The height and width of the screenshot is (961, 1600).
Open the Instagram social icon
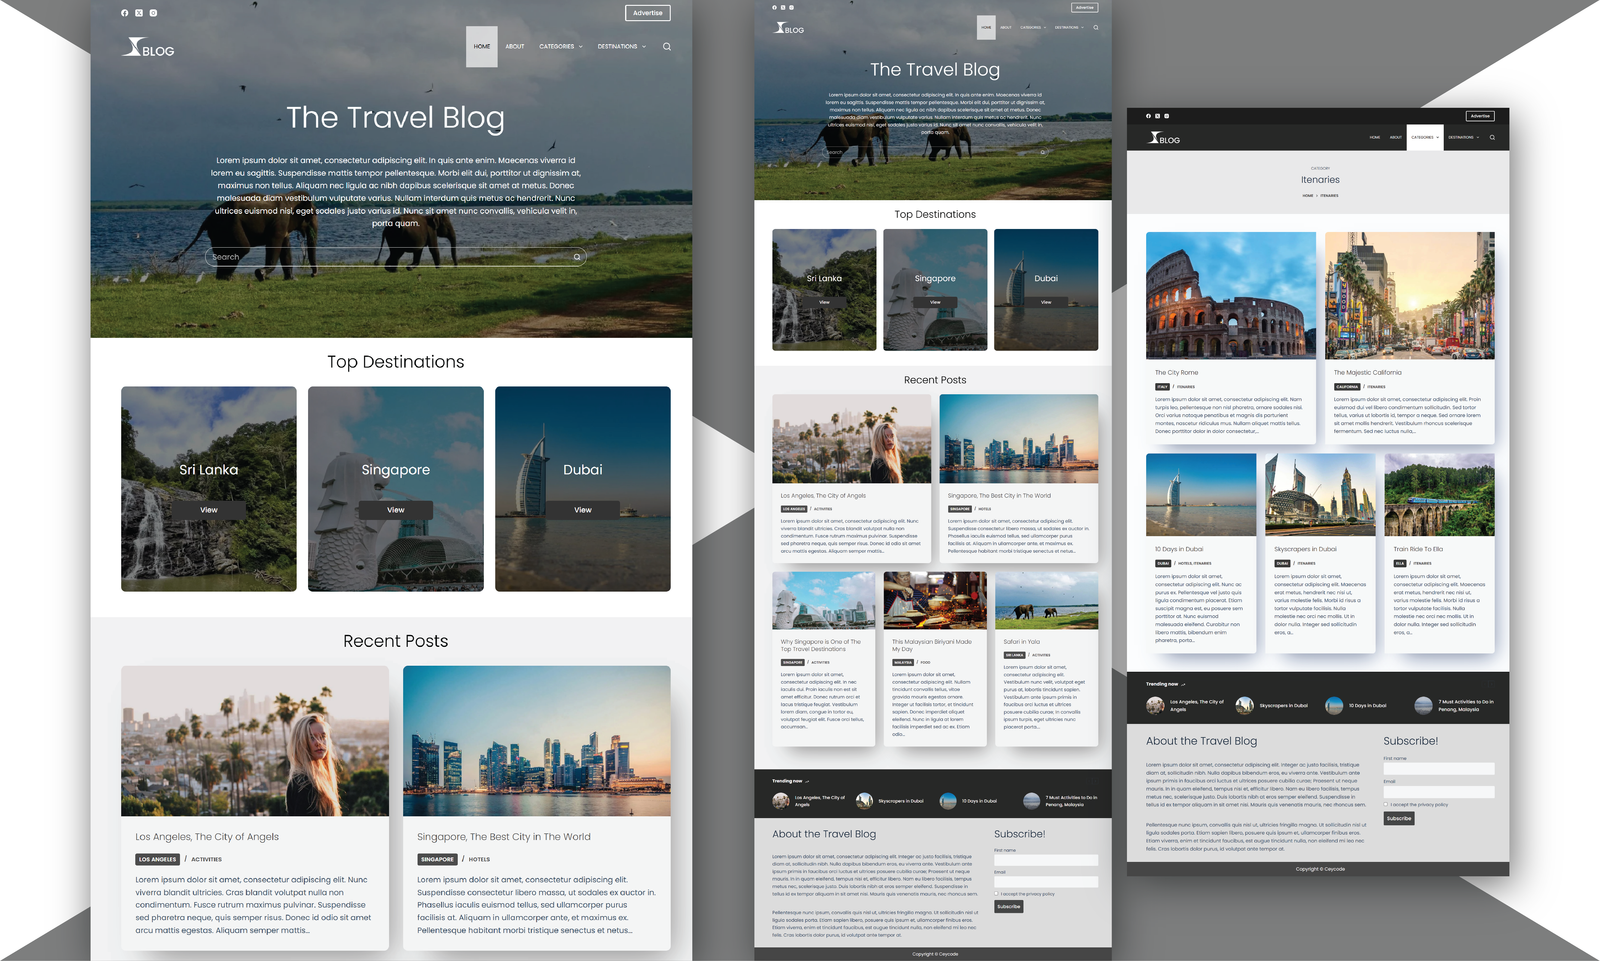(x=152, y=13)
